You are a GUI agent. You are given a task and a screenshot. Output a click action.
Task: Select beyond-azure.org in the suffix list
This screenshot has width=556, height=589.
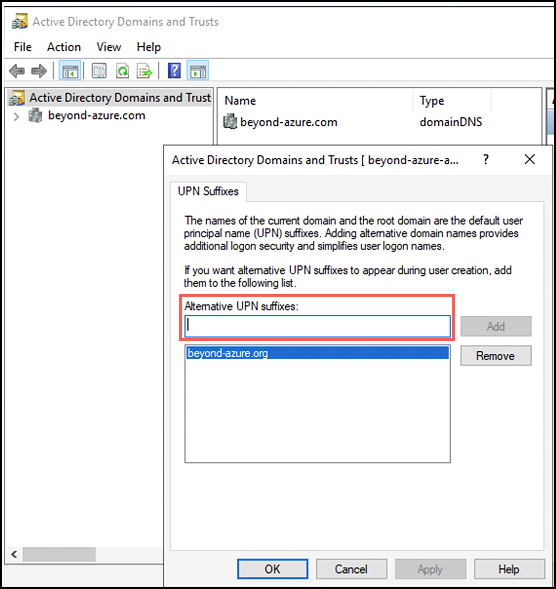[317, 353]
